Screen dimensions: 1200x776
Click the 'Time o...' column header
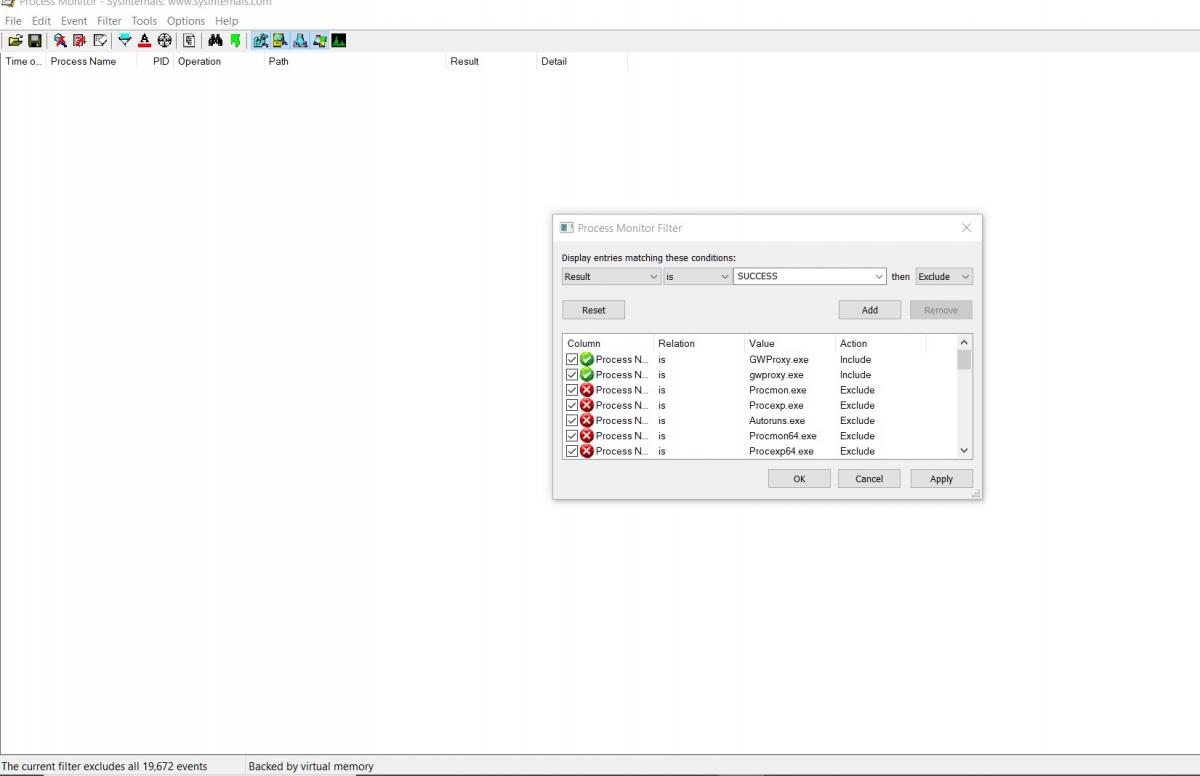coord(23,62)
